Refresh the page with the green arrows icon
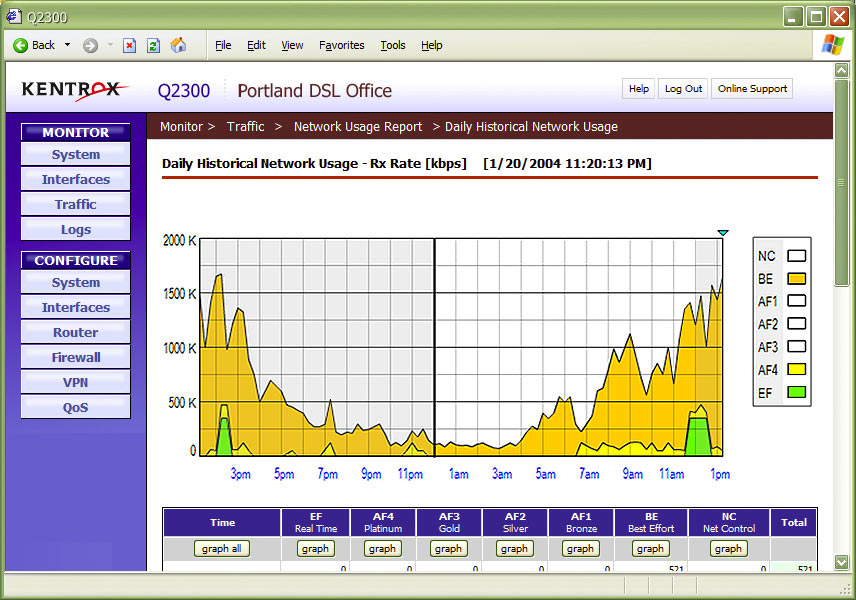The width and height of the screenshot is (856, 600). coord(153,45)
